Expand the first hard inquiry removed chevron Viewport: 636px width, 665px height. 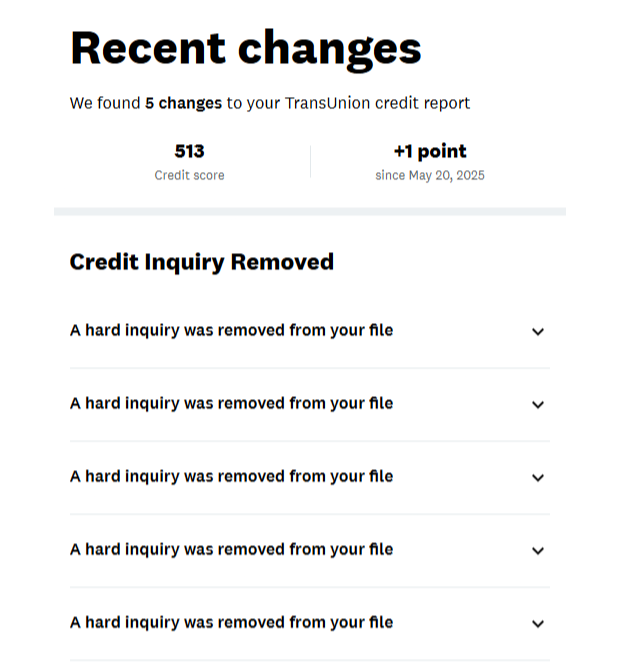coord(538,332)
